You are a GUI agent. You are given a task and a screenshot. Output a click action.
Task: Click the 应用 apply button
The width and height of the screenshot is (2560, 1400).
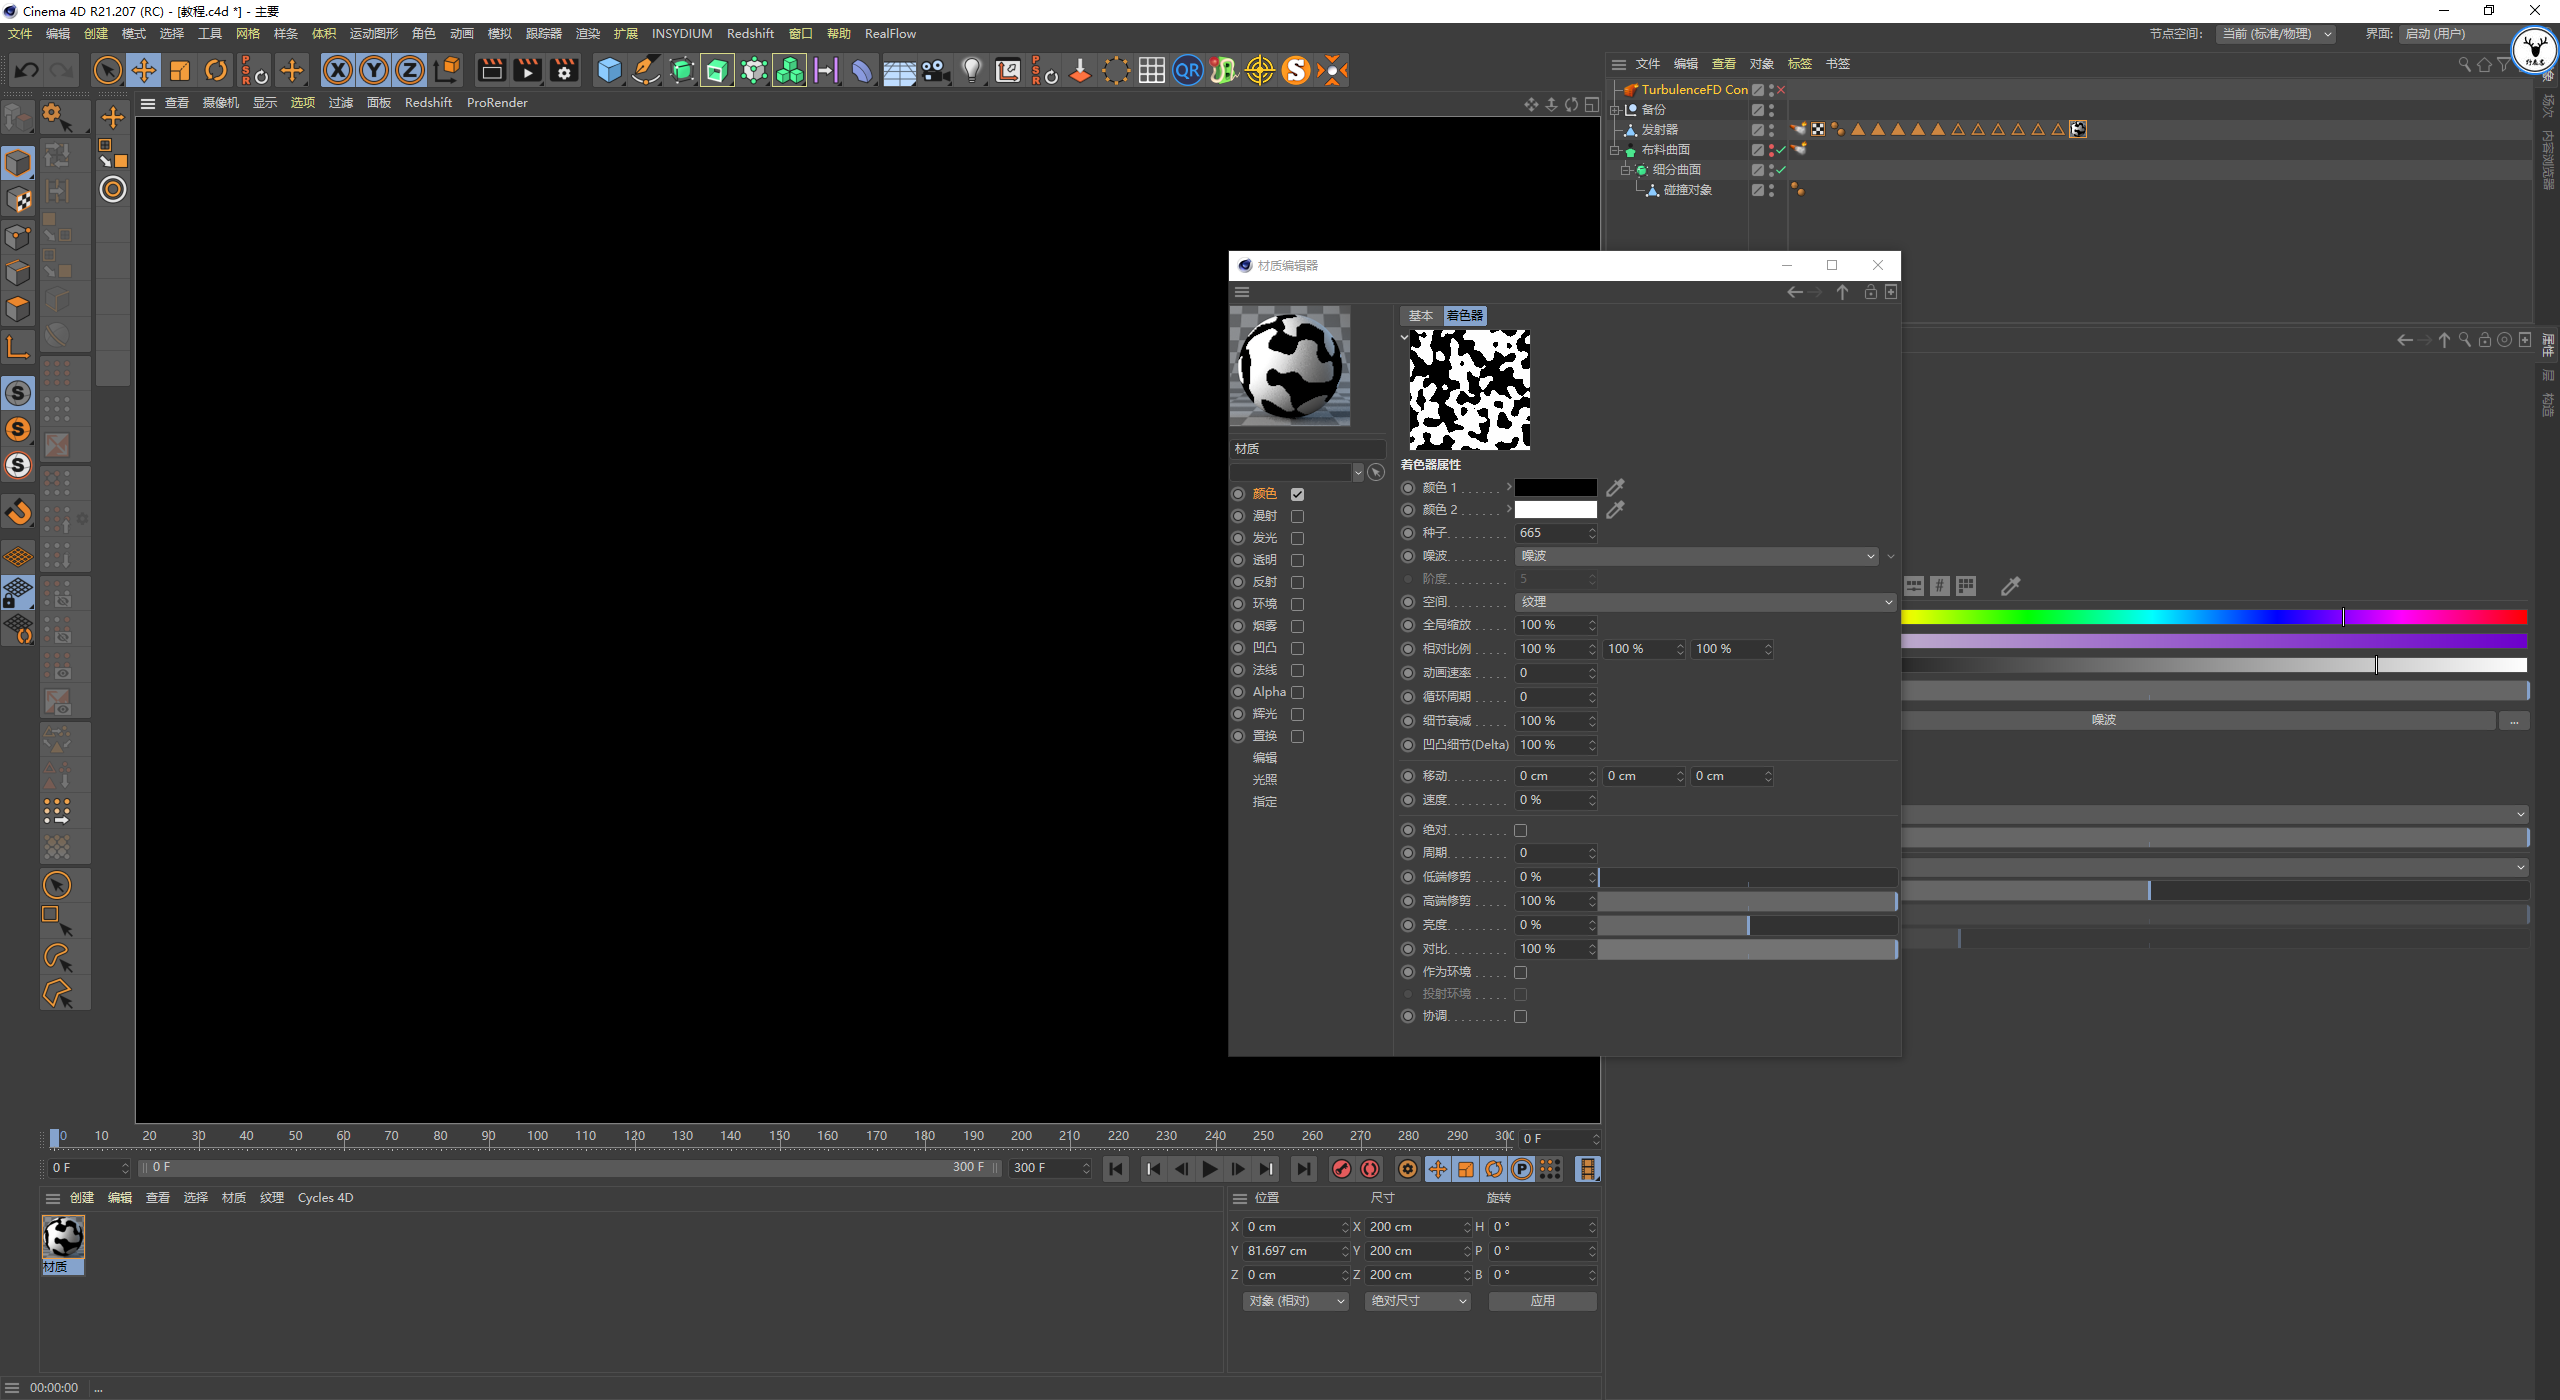1542,1301
